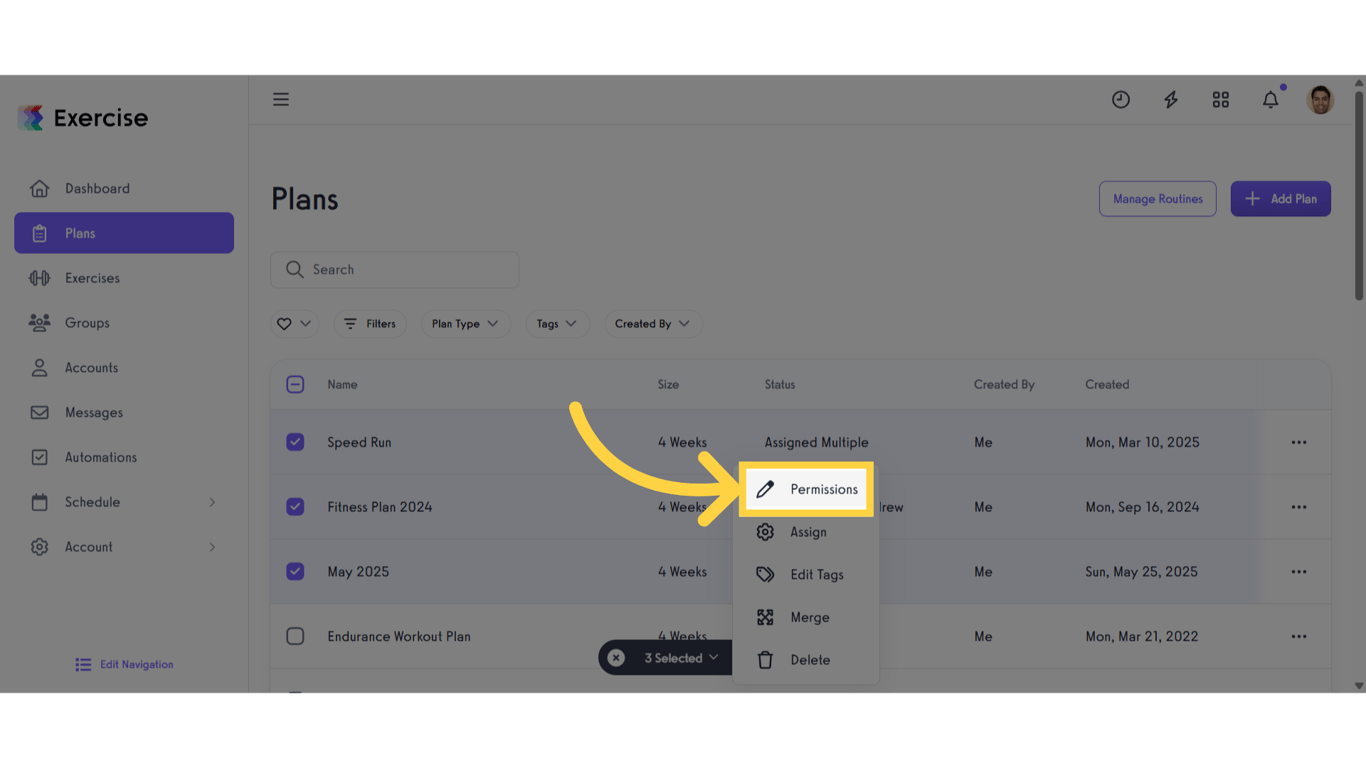The width and height of the screenshot is (1366, 768).
Task: Open the Automations section
Action: pos(104,457)
